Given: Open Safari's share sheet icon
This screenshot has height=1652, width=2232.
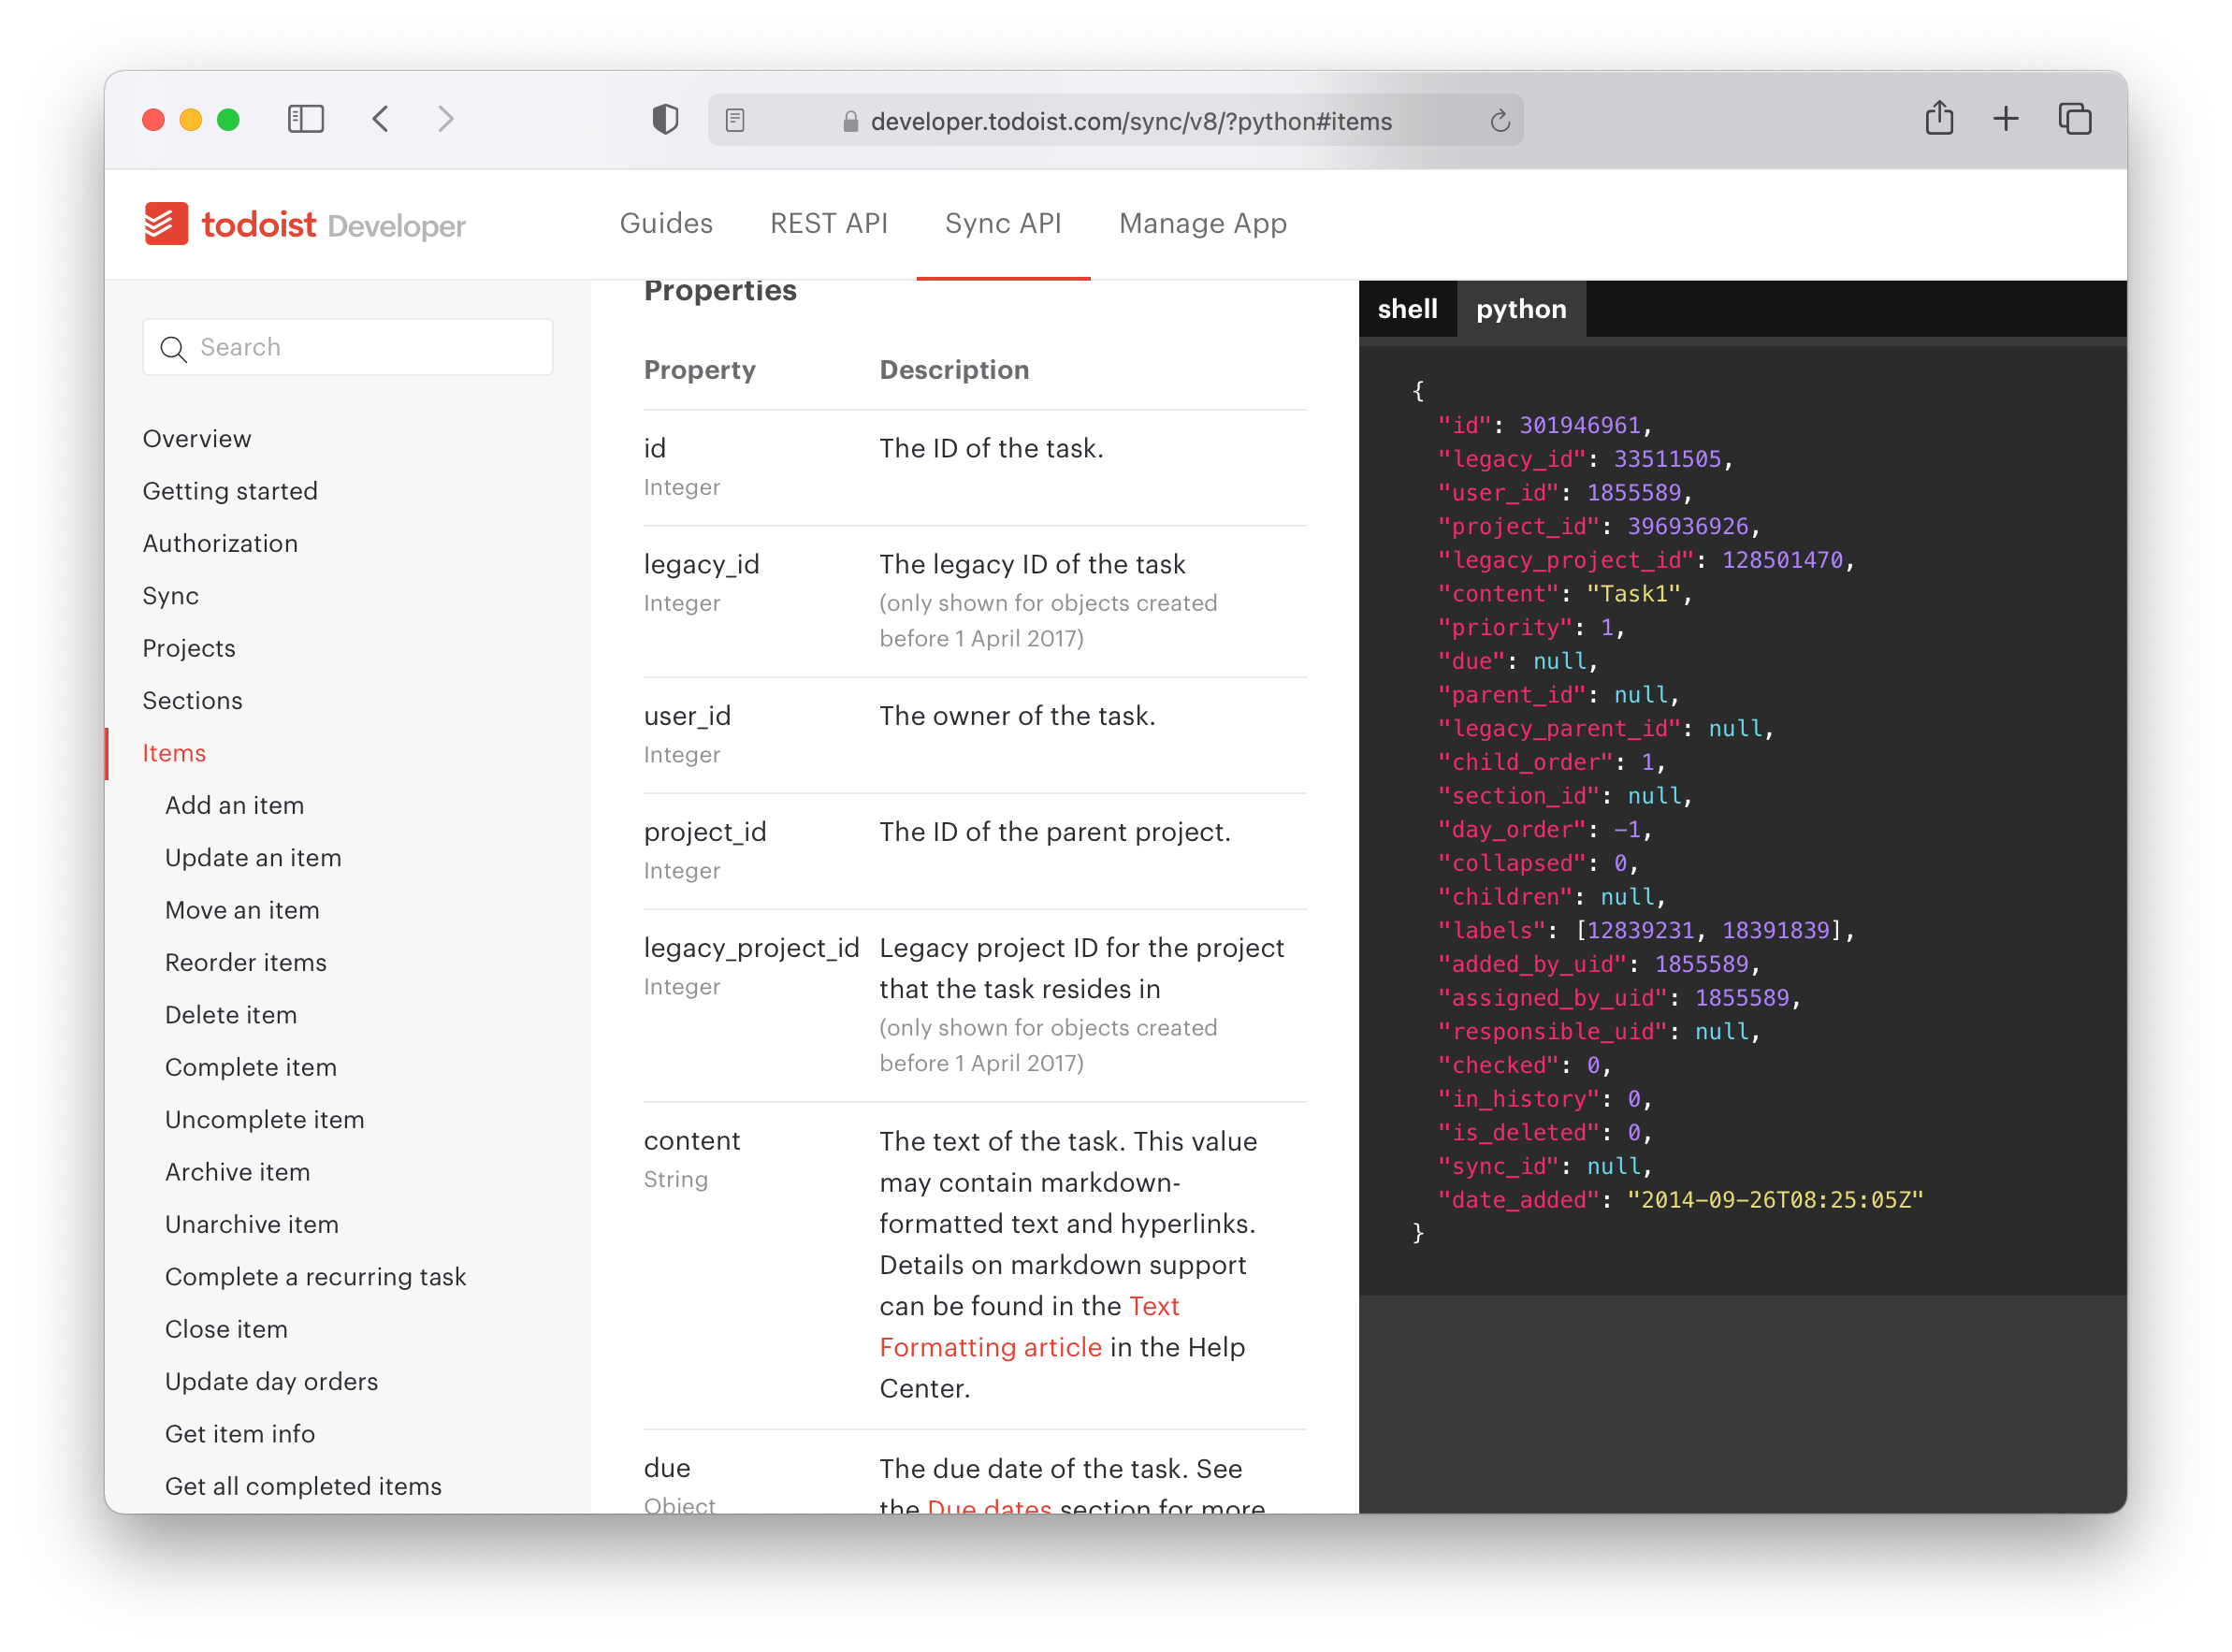Looking at the screenshot, I should coord(1940,118).
